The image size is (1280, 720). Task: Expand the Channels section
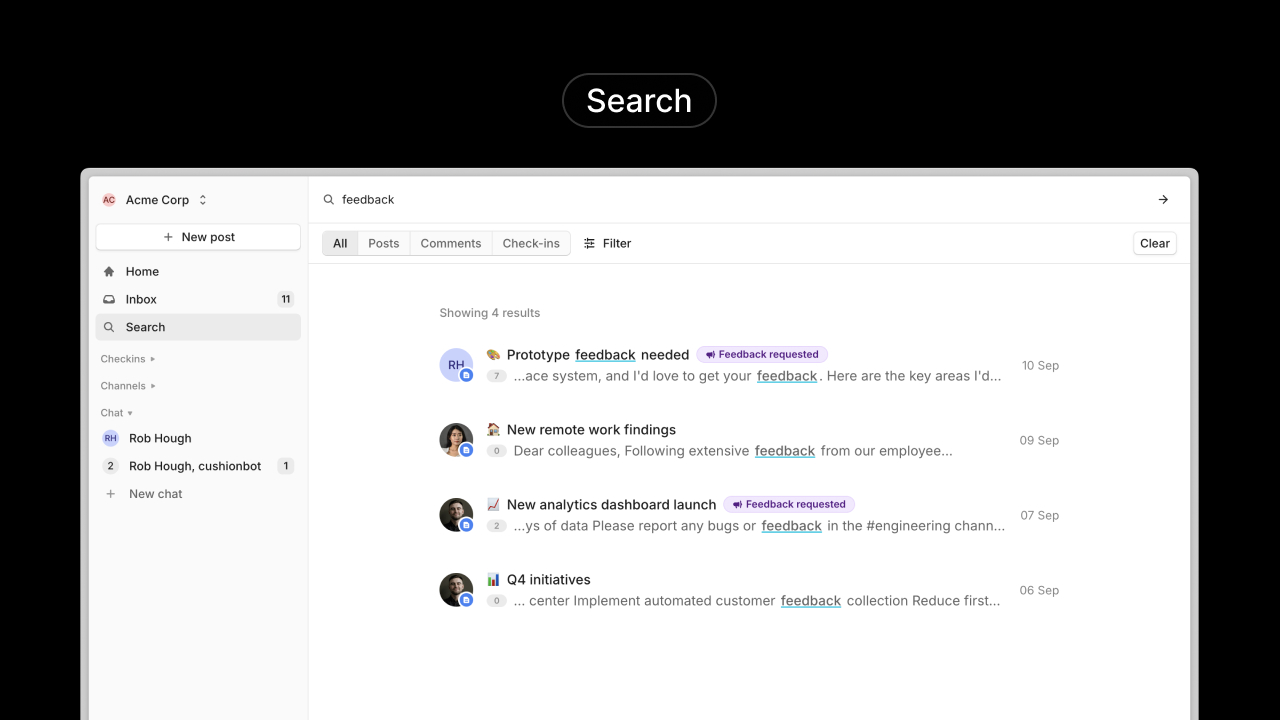pos(127,386)
